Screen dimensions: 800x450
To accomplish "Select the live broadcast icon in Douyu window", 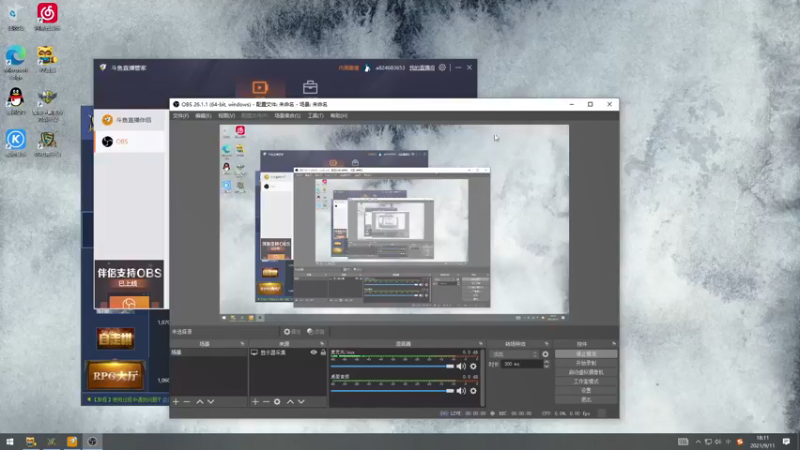I will tap(260, 88).
